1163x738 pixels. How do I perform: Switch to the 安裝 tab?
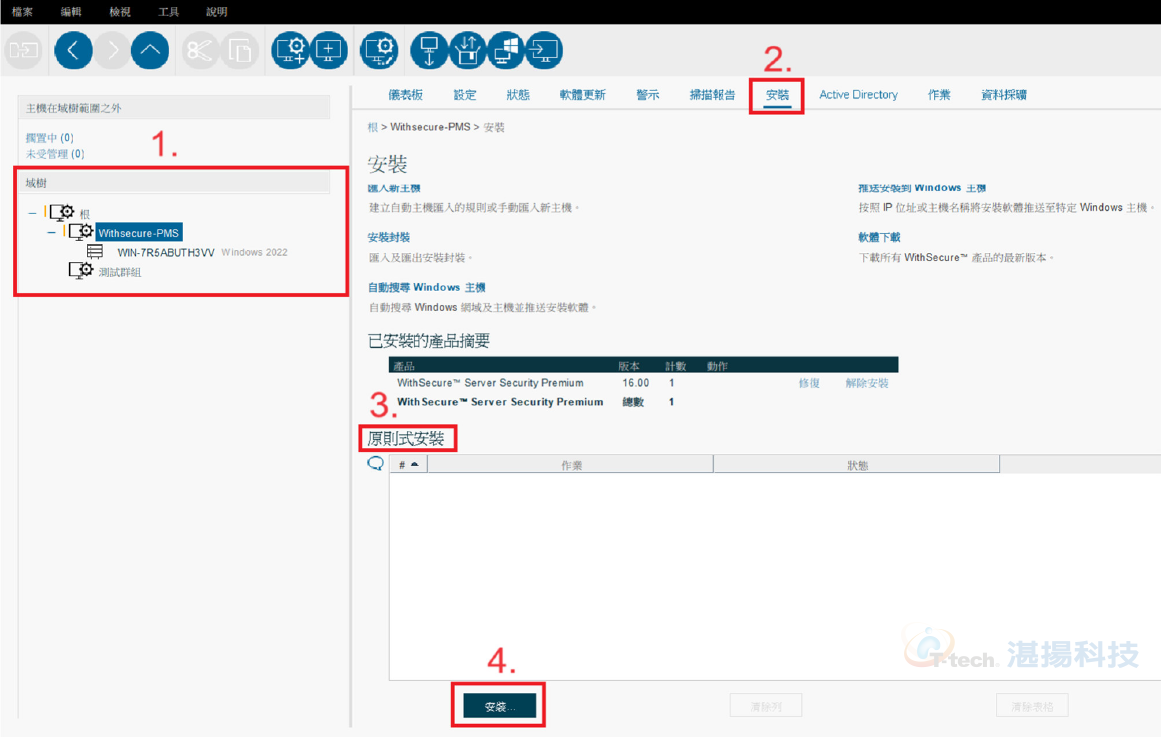point(777,94)
